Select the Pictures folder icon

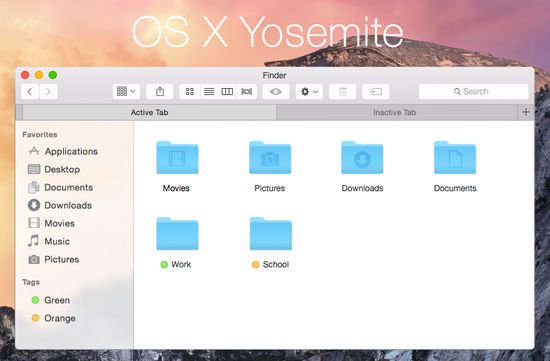click(270, 158)
